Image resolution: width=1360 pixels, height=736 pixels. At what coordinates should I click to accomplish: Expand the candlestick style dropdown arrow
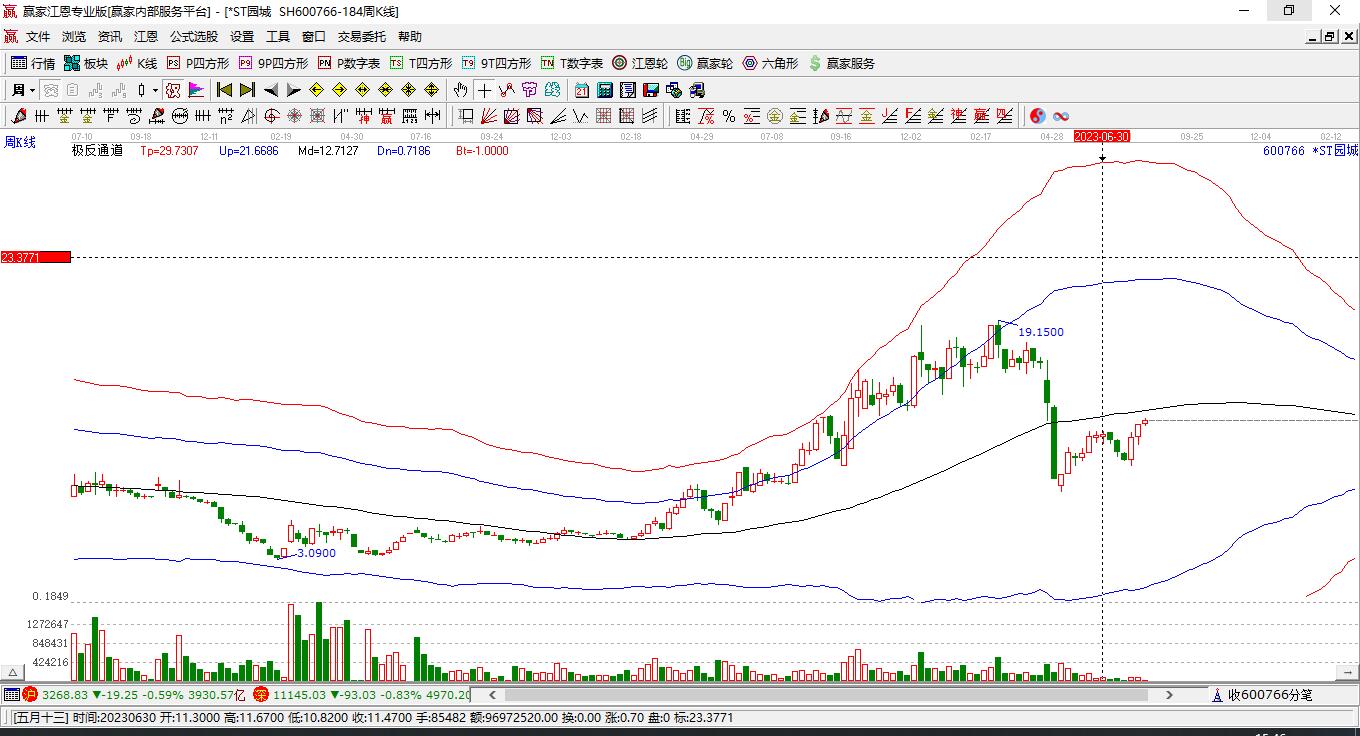click(x=155, y=90)
